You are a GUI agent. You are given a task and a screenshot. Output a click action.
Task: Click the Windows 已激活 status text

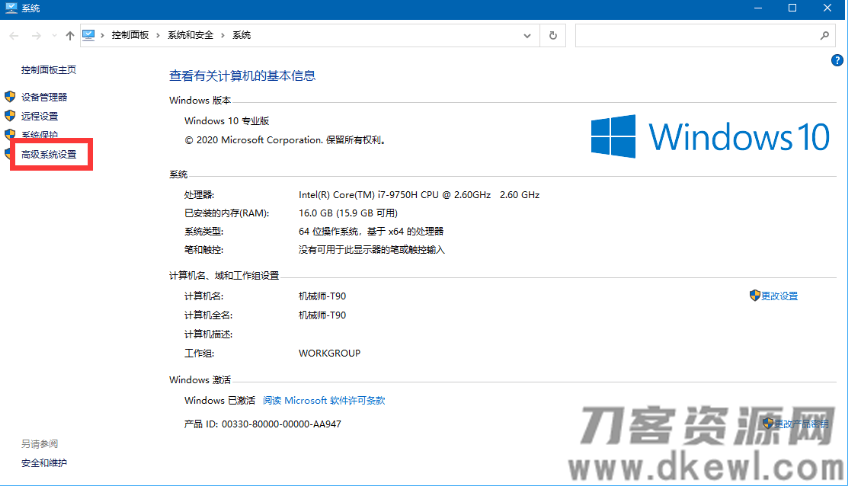pyautogui.click(x=220, y=401)
